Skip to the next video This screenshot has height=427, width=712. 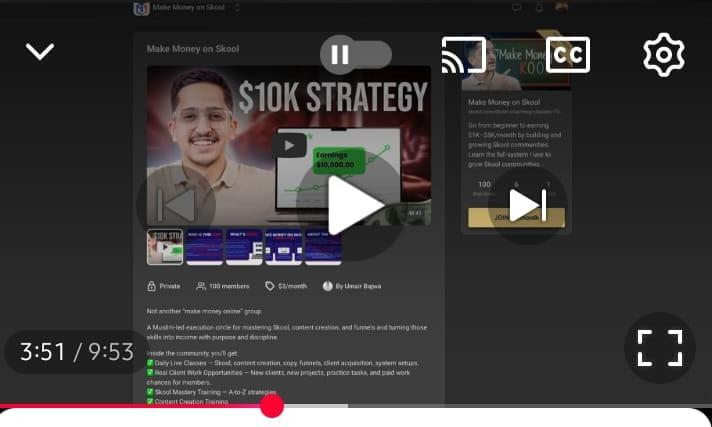[528, 205]
